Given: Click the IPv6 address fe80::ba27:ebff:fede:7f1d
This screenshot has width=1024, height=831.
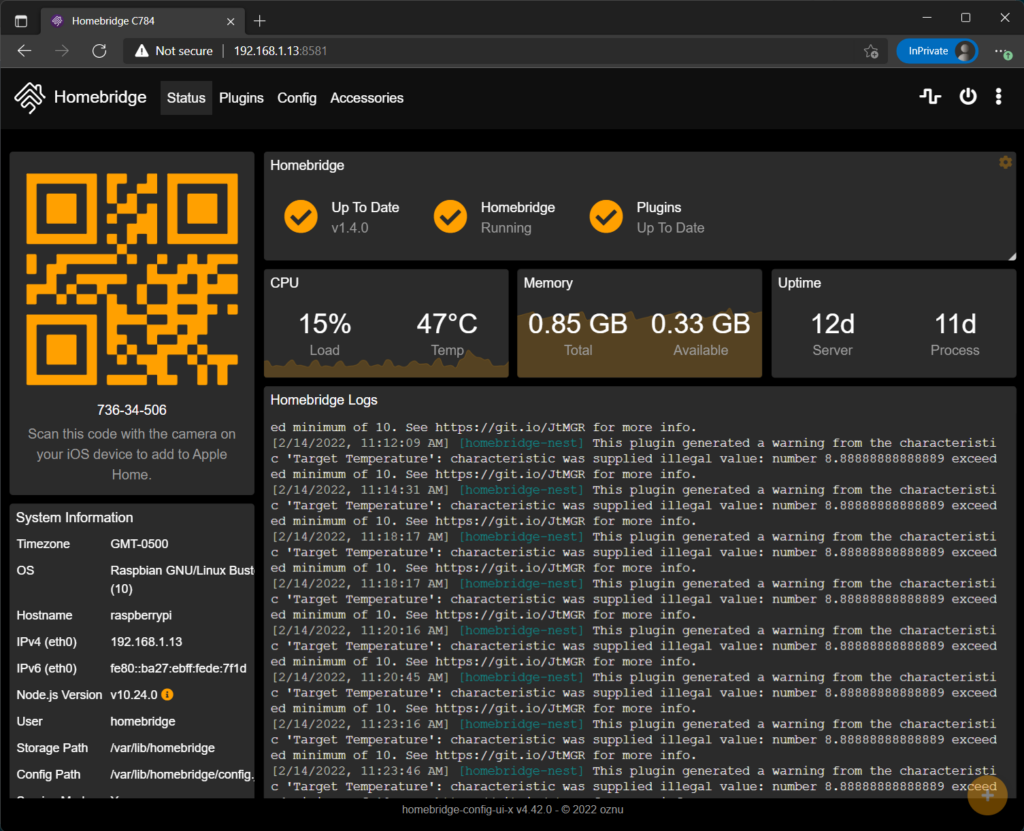Looking at the screenshot, I should [x=178, y=668].
